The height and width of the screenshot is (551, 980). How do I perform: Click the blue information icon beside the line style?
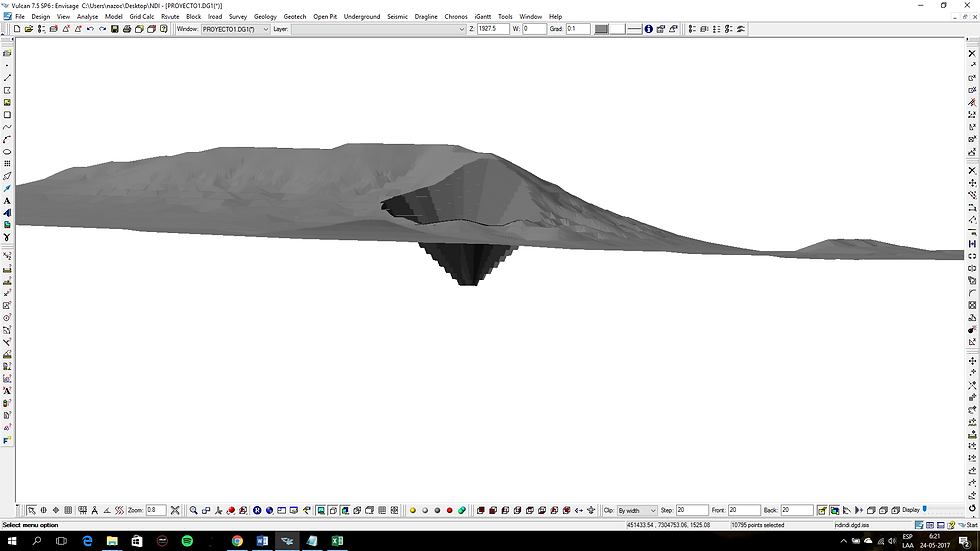[649, 29]
